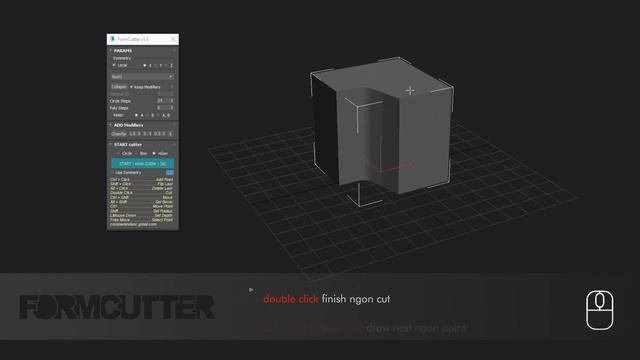Collapse the PARAMS rollout
640x360 pixels.
coord(111,51)
